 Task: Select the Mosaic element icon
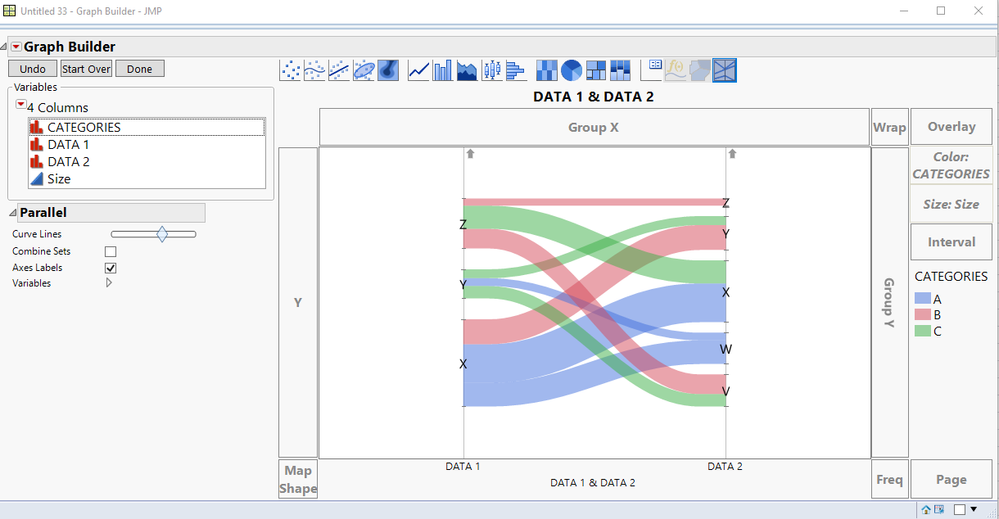tap(620, 70)
